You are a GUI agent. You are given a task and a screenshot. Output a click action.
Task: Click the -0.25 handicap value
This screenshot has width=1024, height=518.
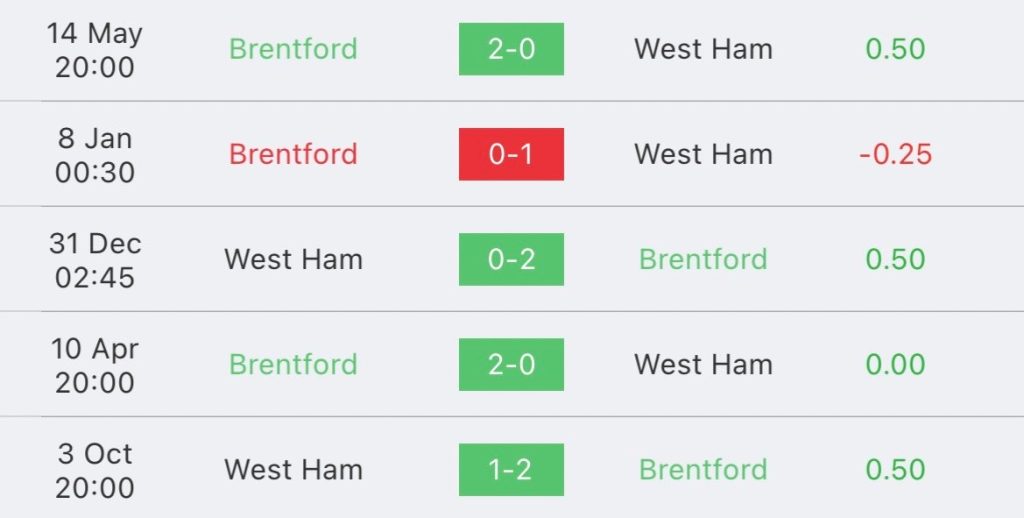tap(895, 154)
